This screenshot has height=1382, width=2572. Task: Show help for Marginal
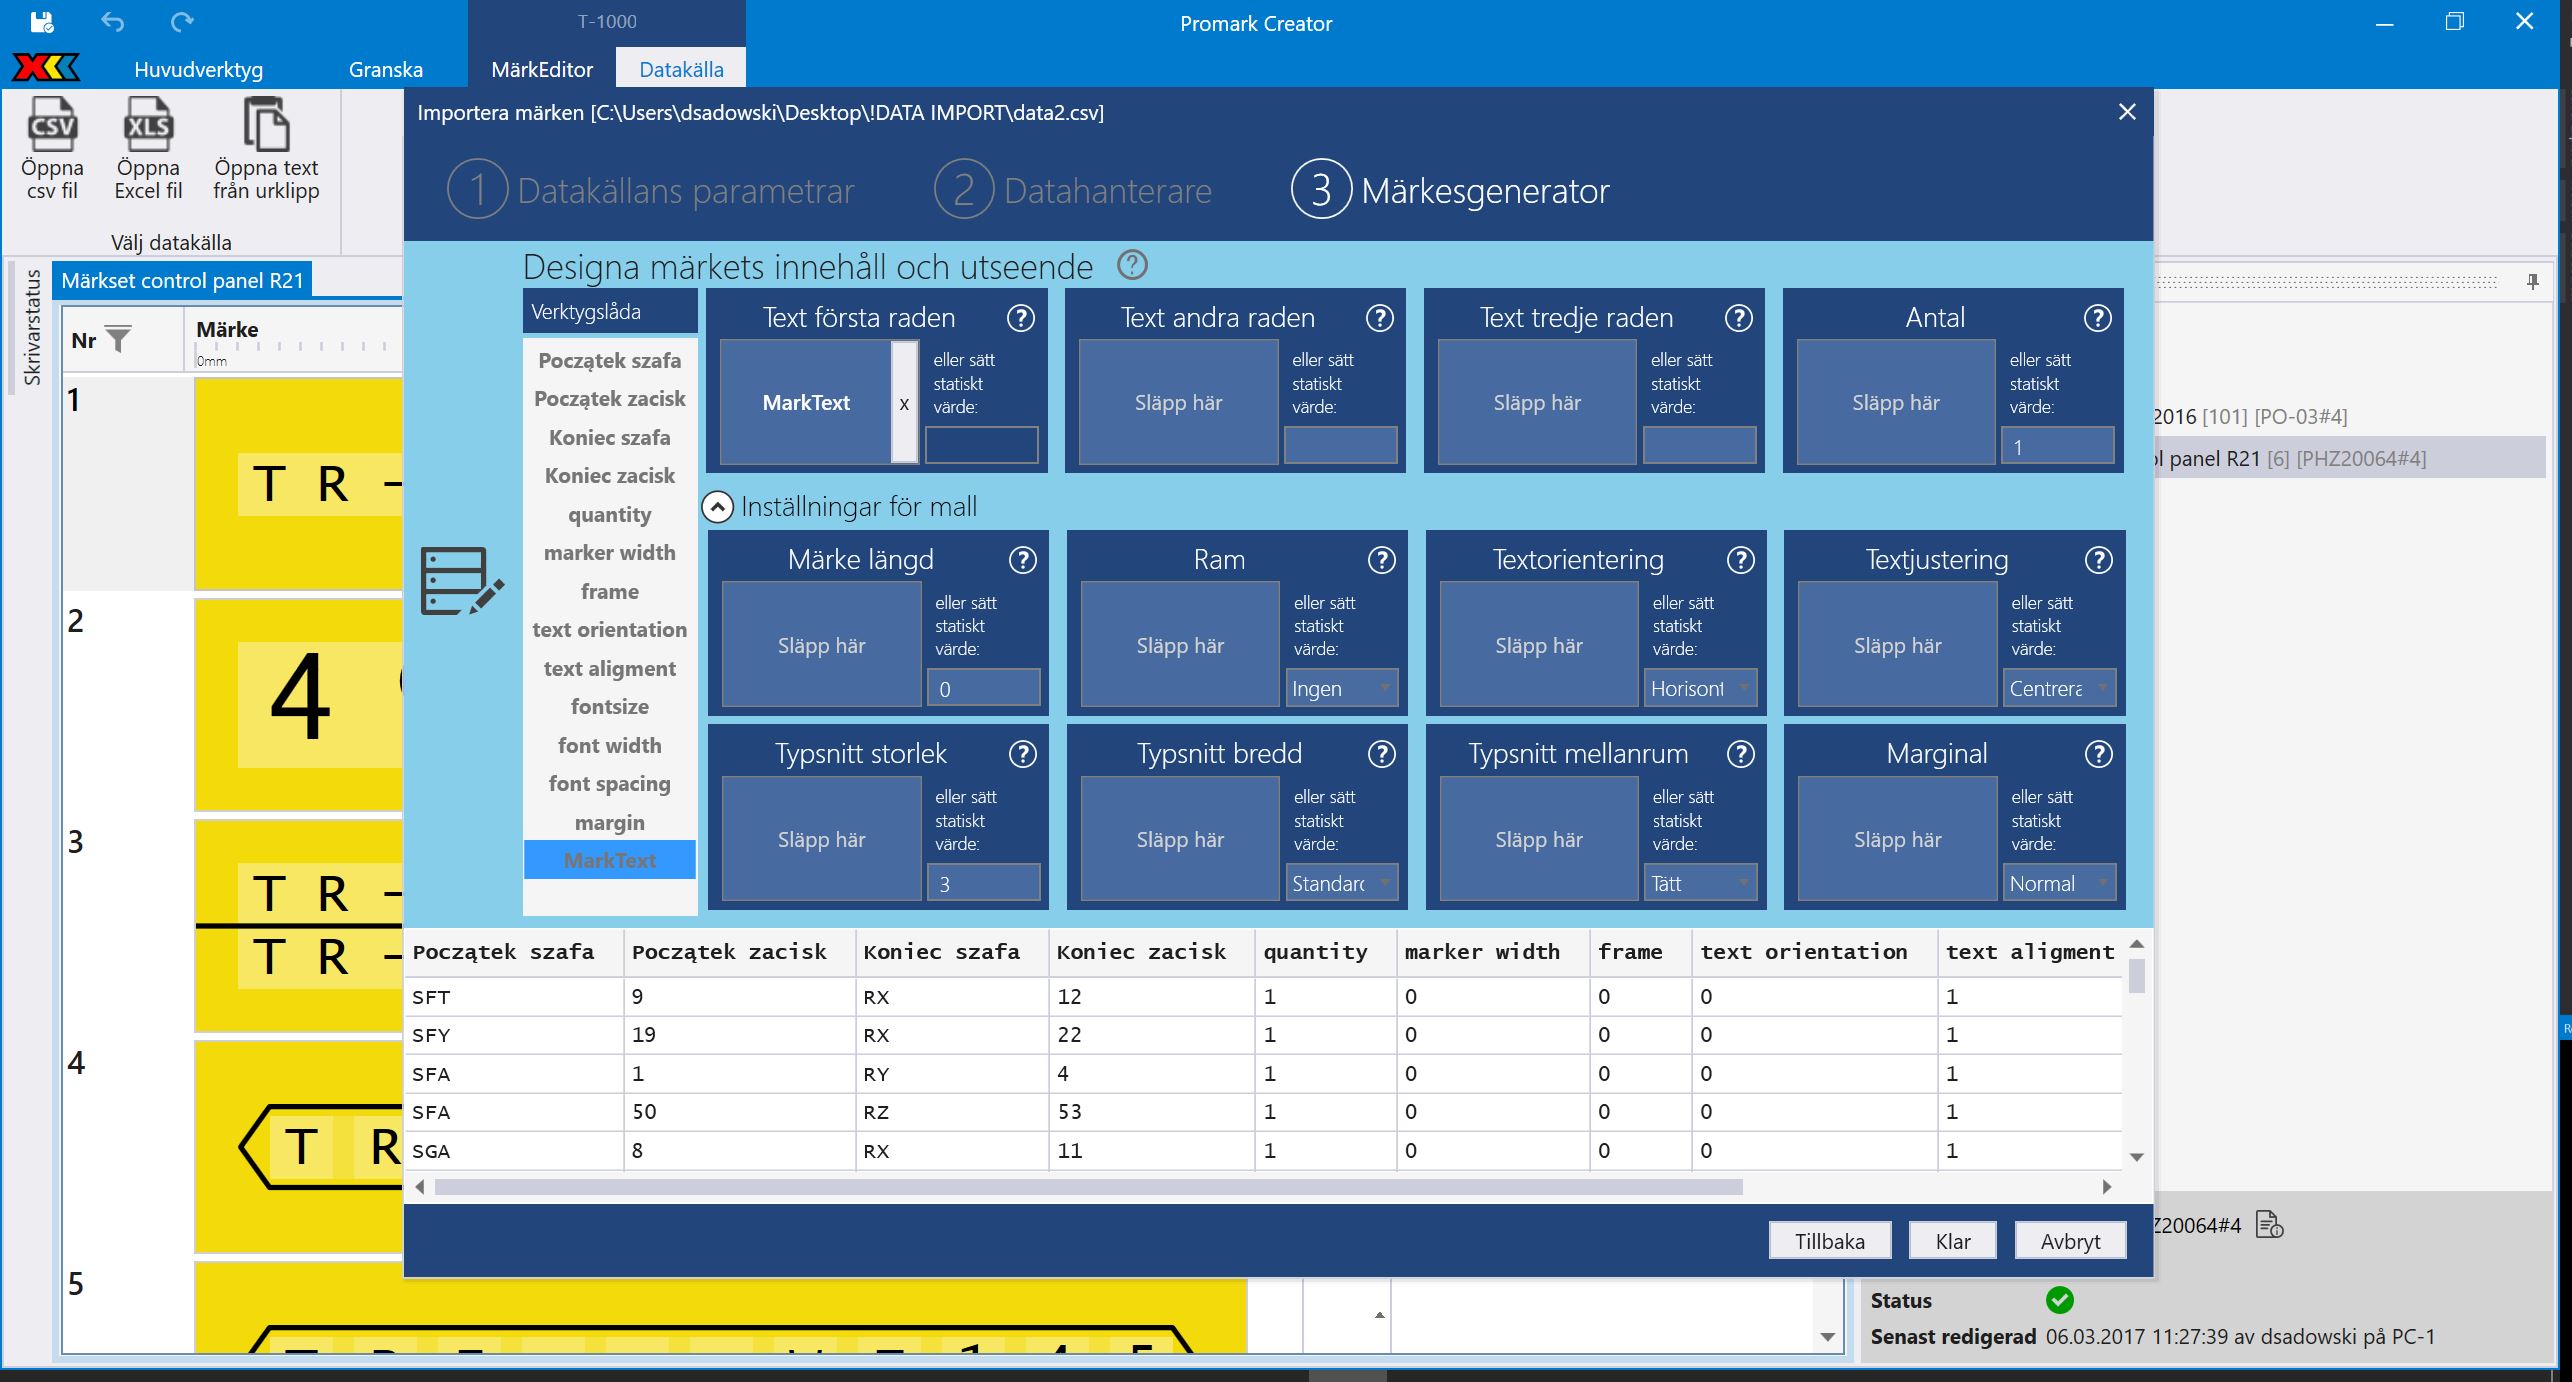(x=2098, y=754)
